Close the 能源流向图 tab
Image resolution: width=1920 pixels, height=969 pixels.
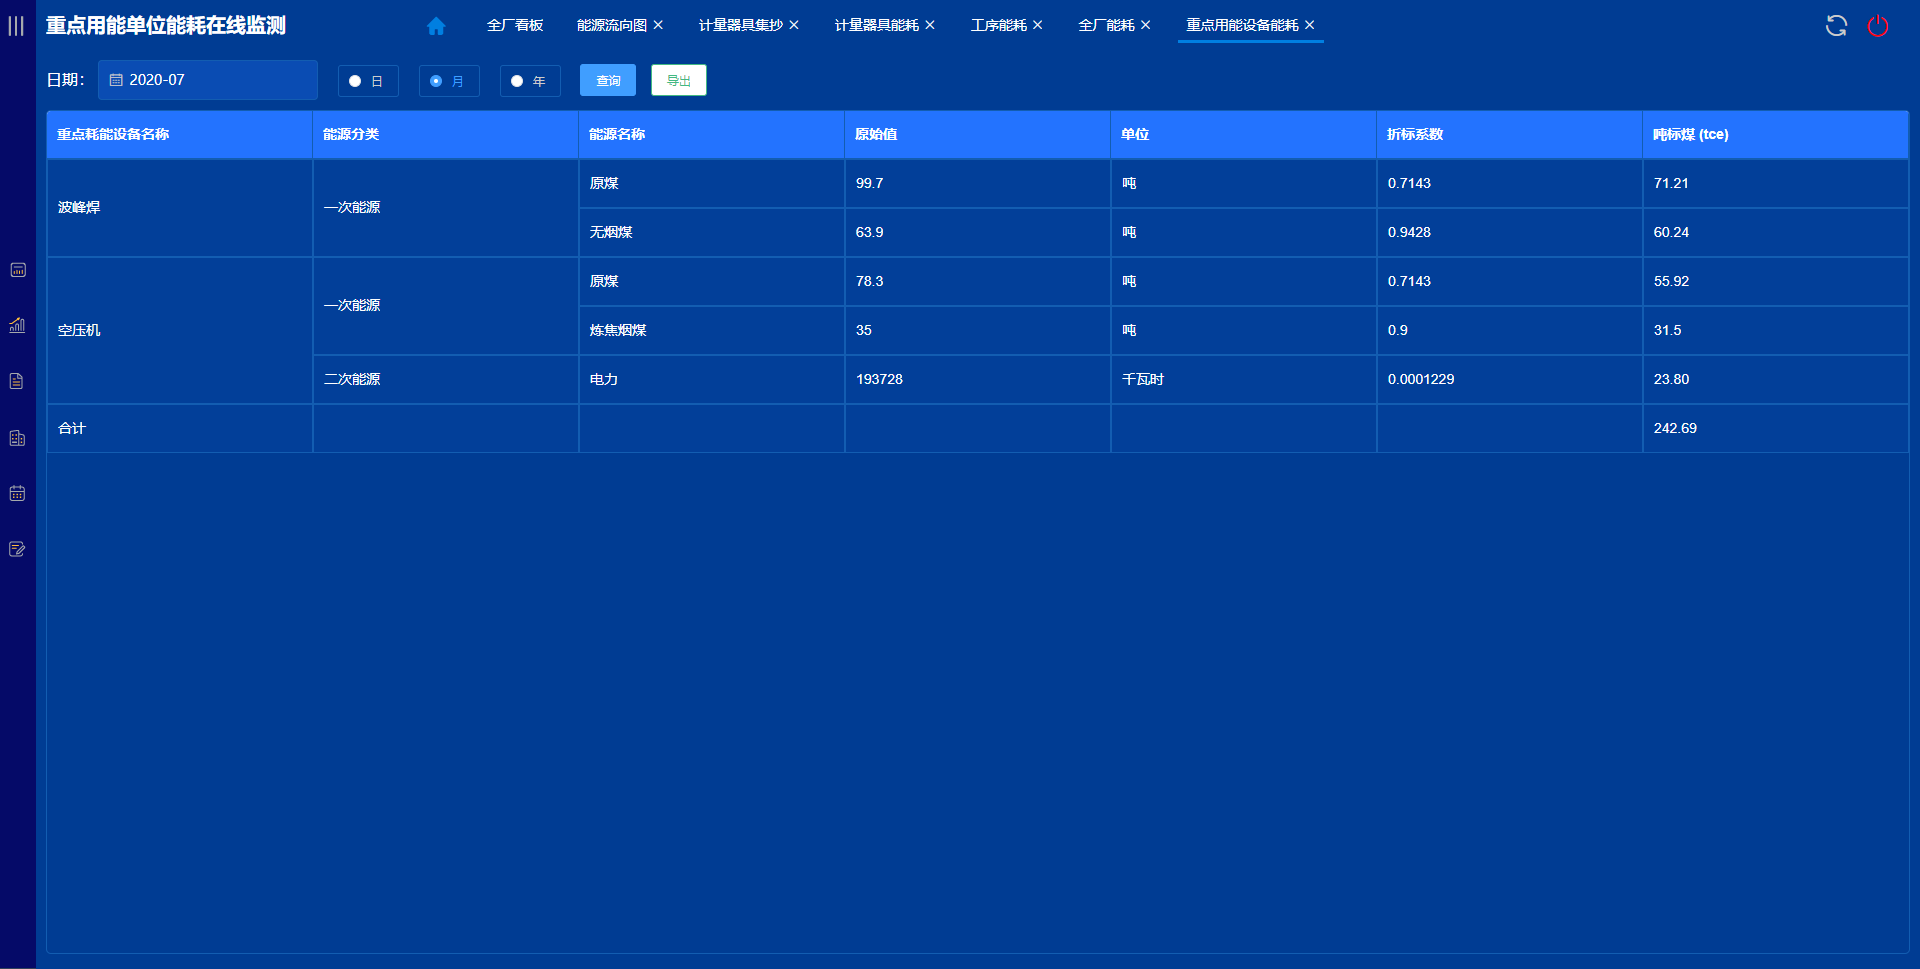pos(658,25)
